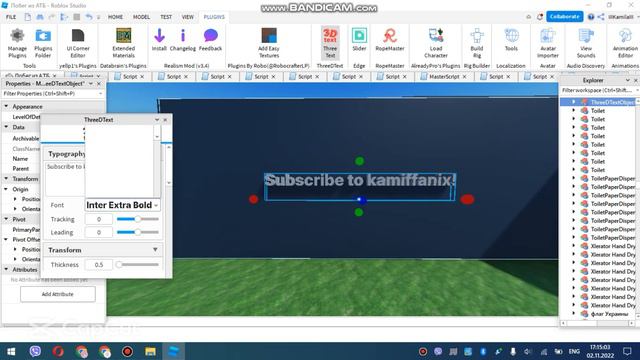Open Extended Materials plugin
640x360 pixels.
123,43
